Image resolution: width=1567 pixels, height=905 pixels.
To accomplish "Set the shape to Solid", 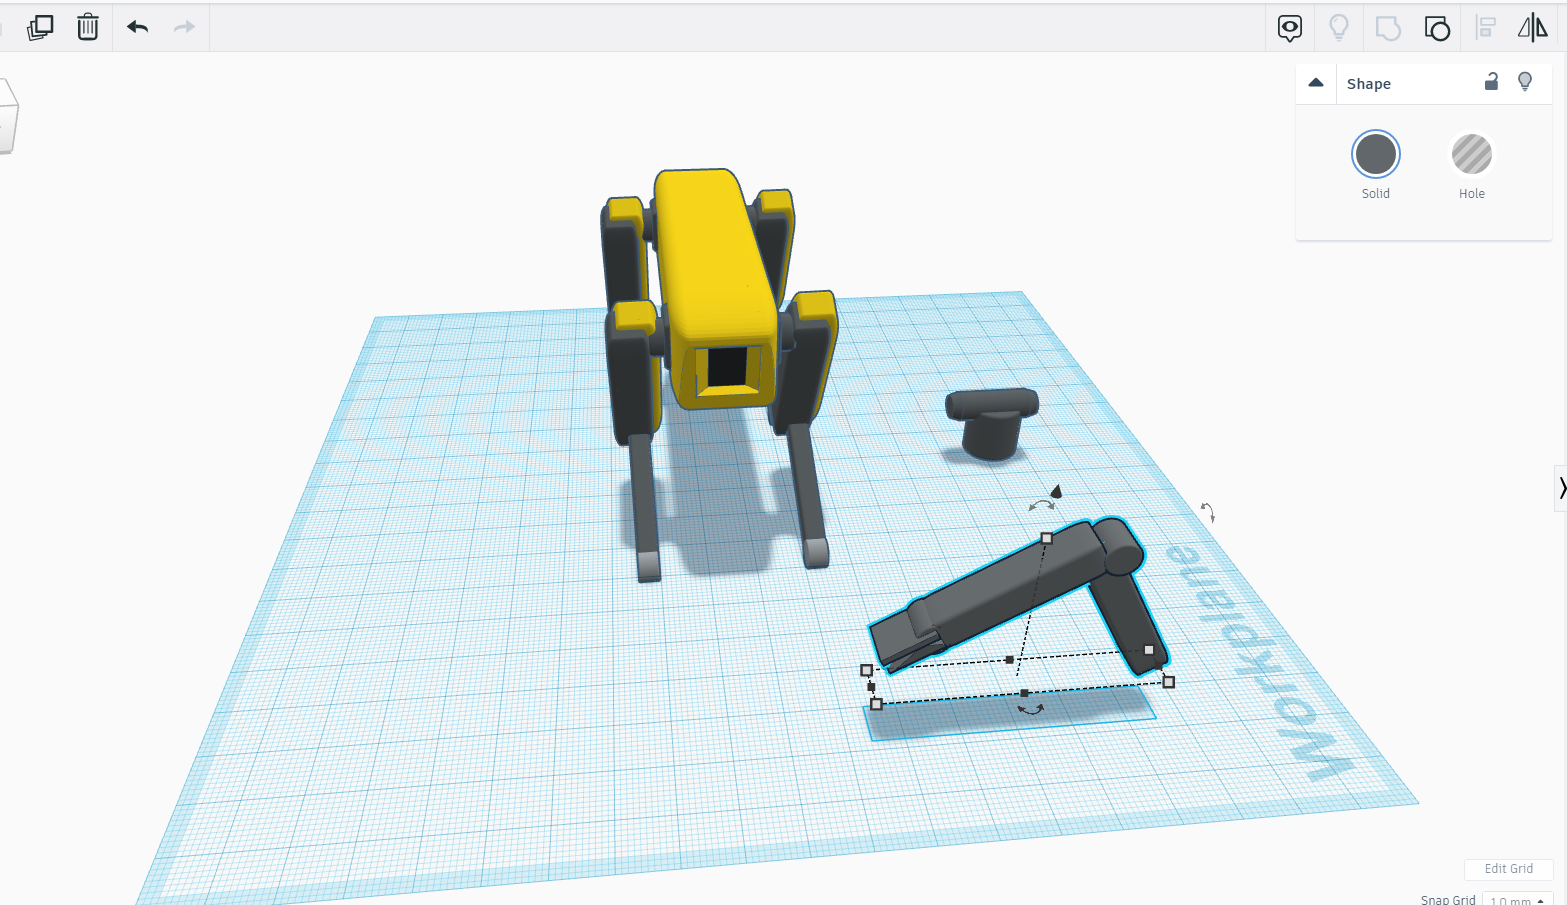I will 1376,154.
